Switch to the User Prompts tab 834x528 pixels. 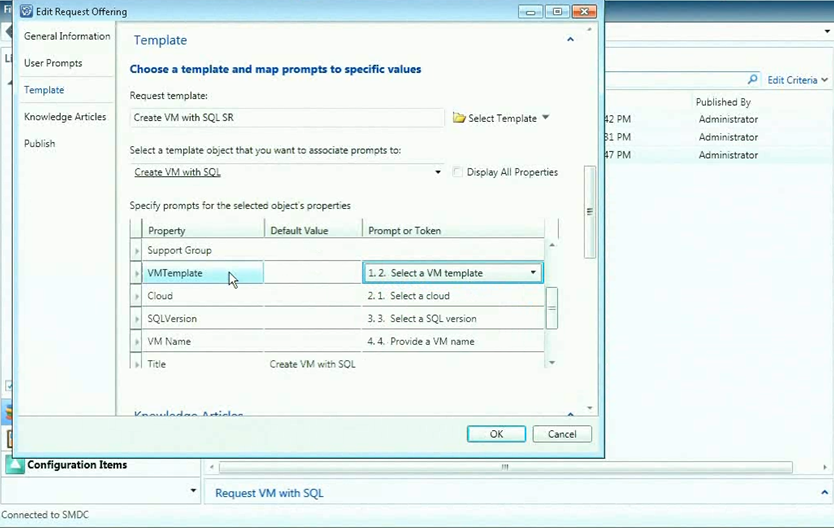coord(53,63)
